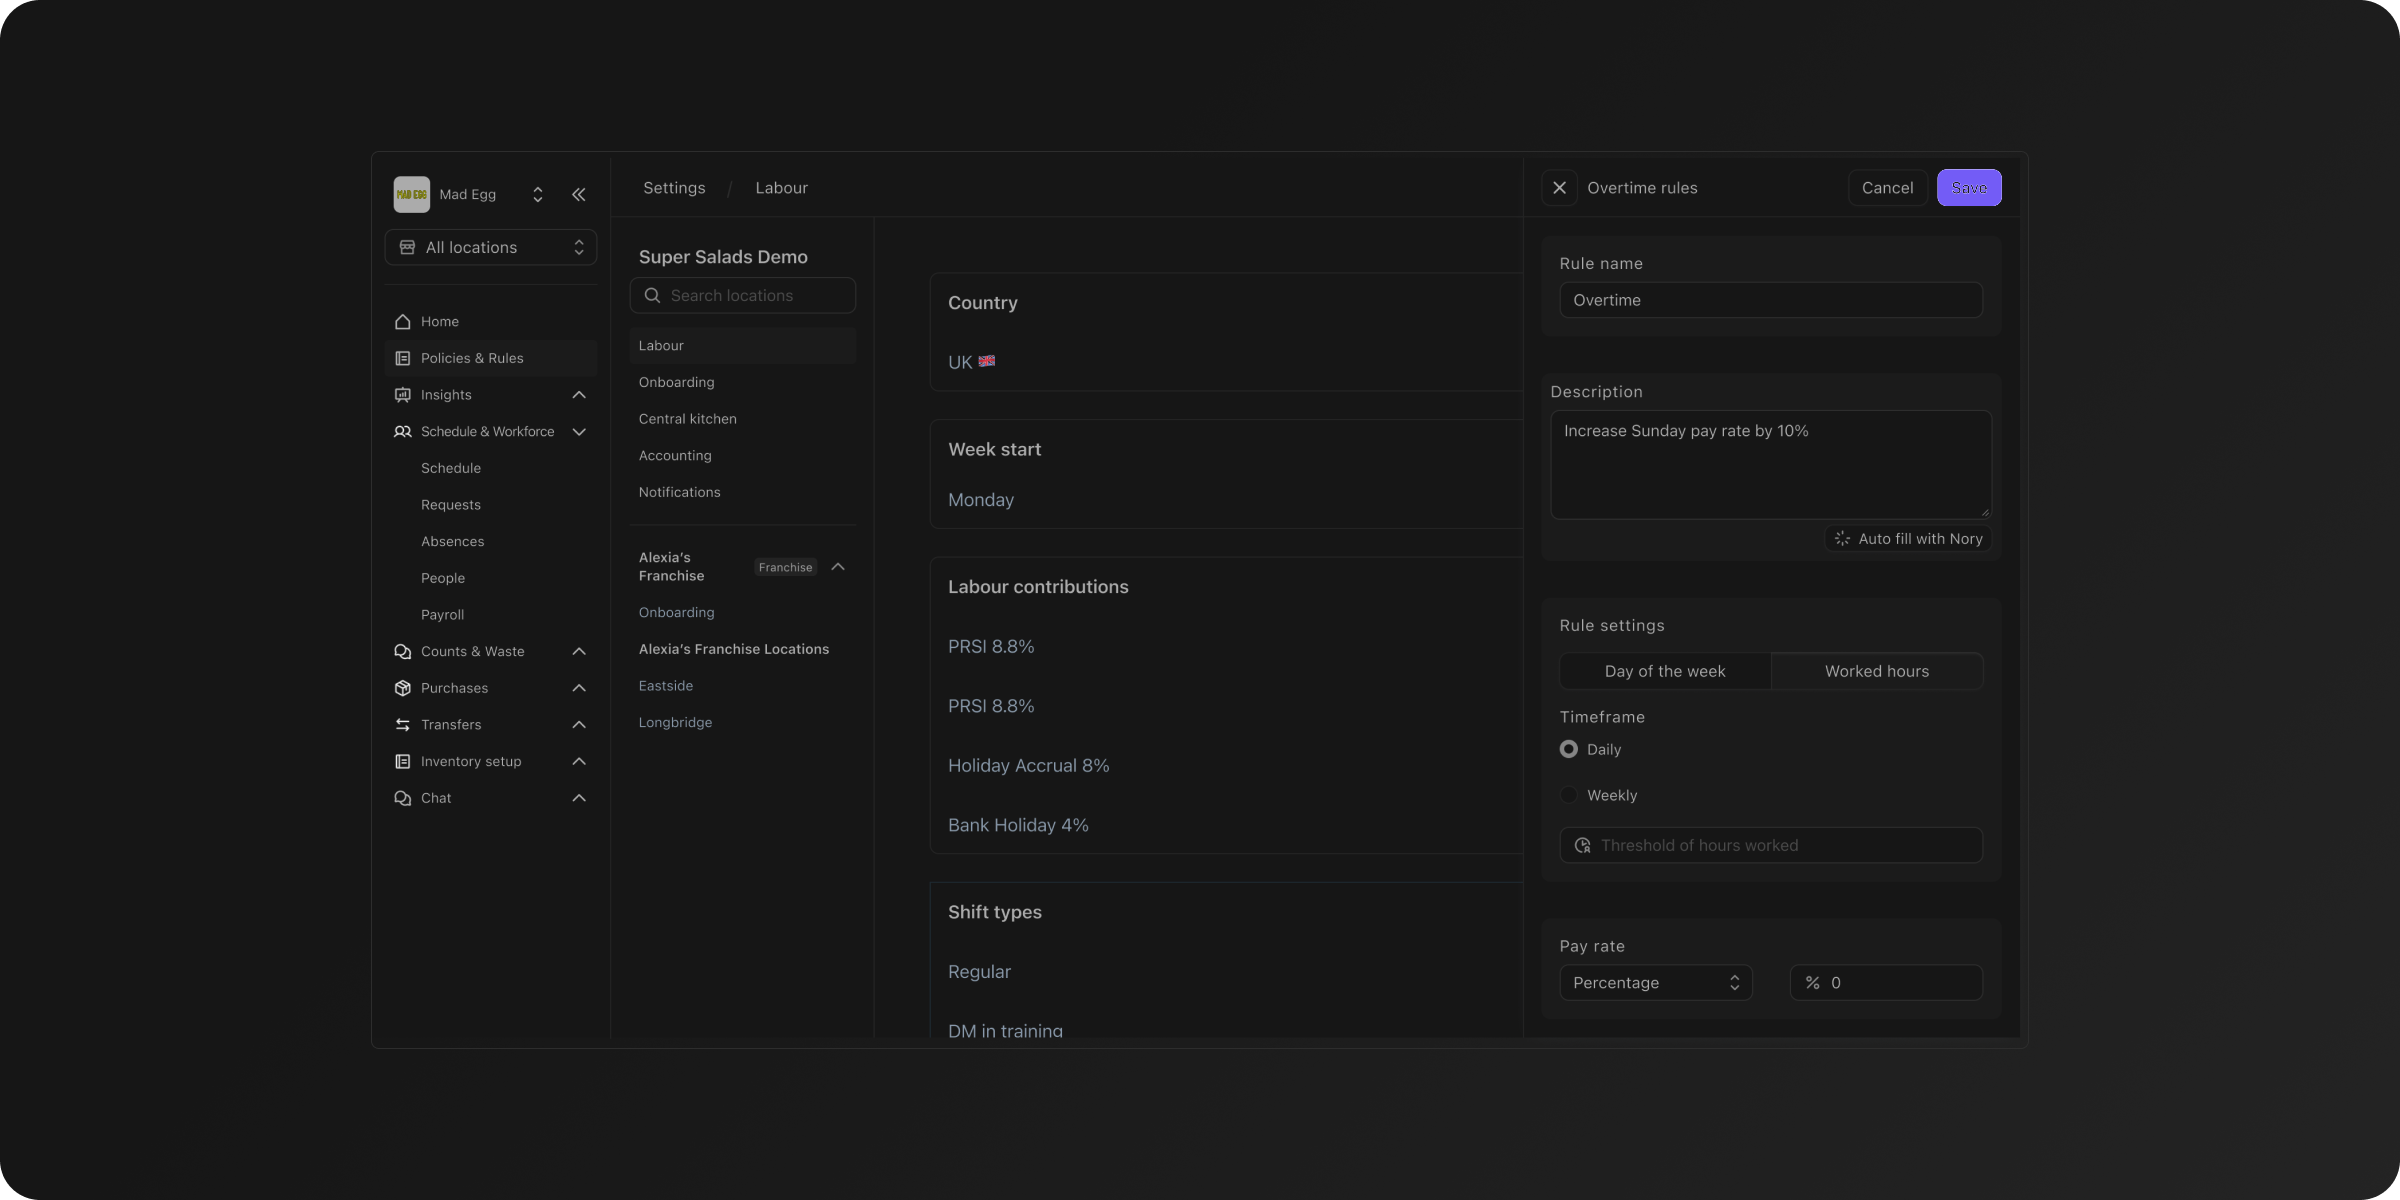Open Central kitchen settings tab
Image resolution: width=2400 pixels, height=1200 pixels.
[x=688, y=419]
